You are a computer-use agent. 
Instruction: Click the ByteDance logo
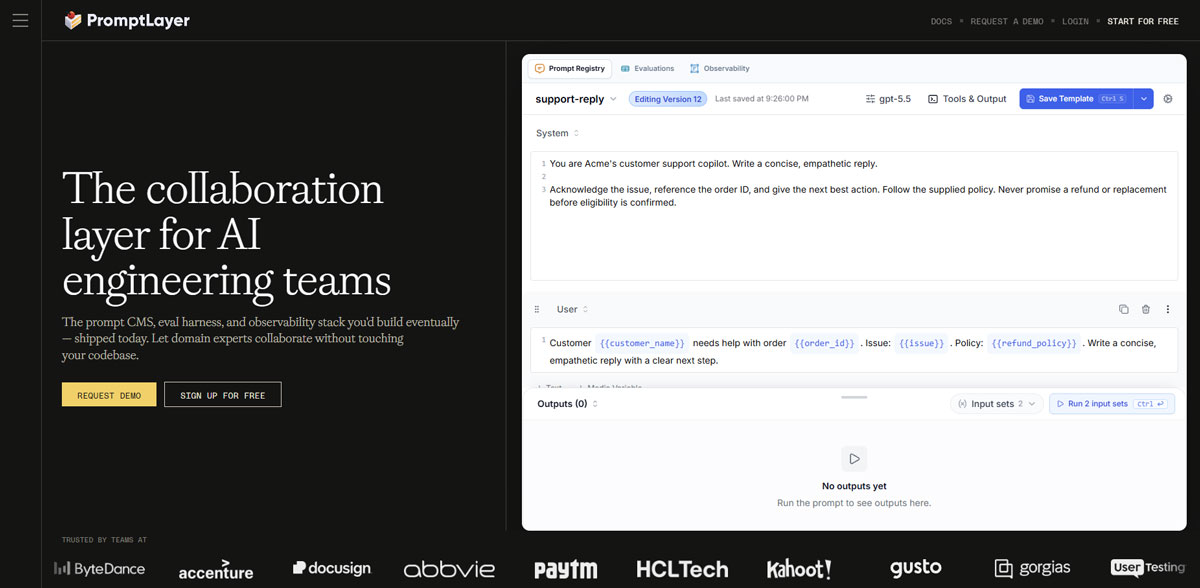99,569
